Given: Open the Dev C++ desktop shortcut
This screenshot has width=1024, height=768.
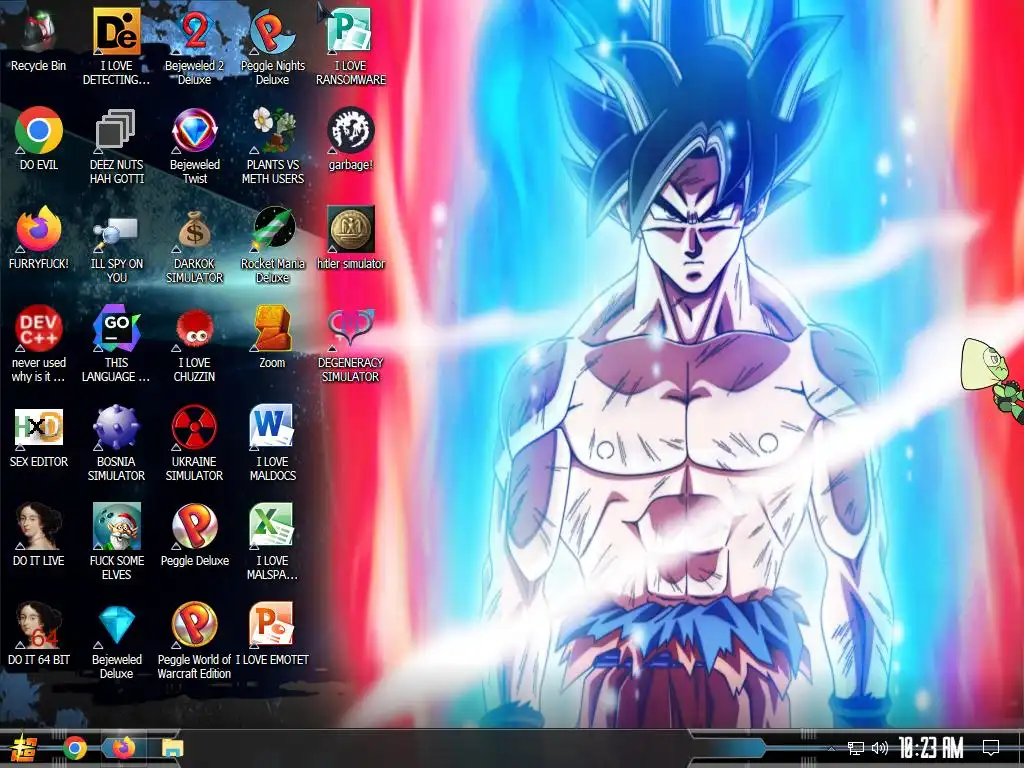Looking at the screenshot, I should click(x=39, y=344).
